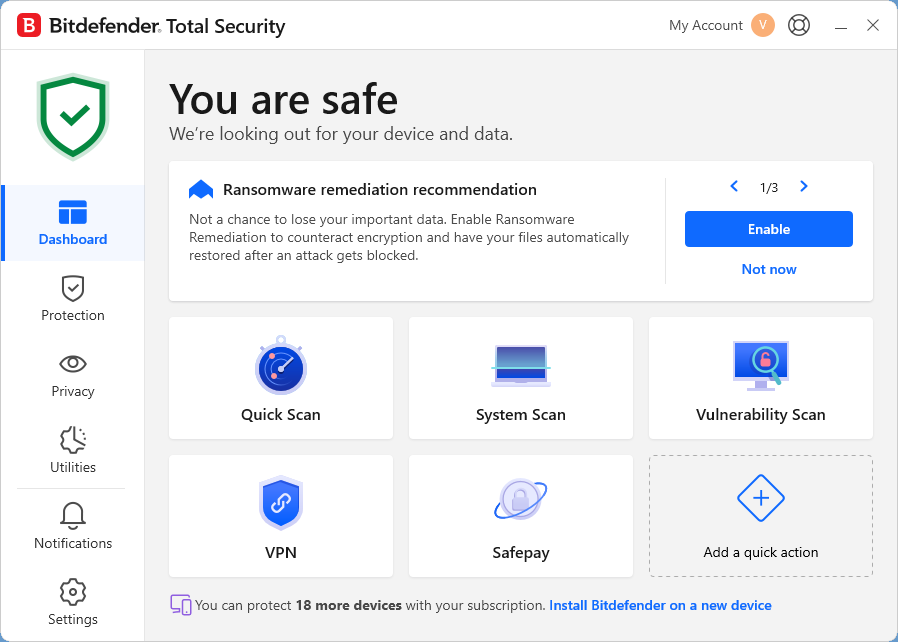898x642 pixels.
Task: Go to previous recommendation arrow
Action: click(734, 187)
